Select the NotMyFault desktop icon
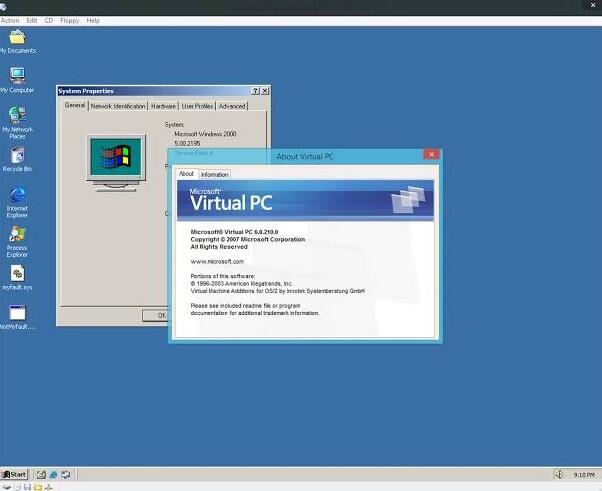 (x=17, y=317)
